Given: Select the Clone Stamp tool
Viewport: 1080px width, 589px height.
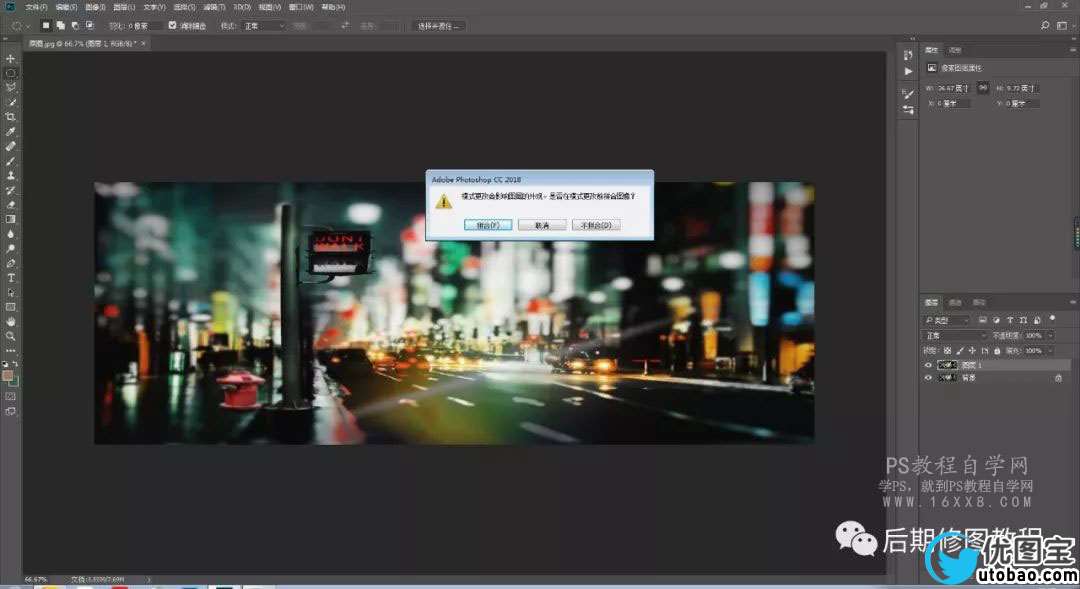Looking at the screenshot, I should 10,175.
